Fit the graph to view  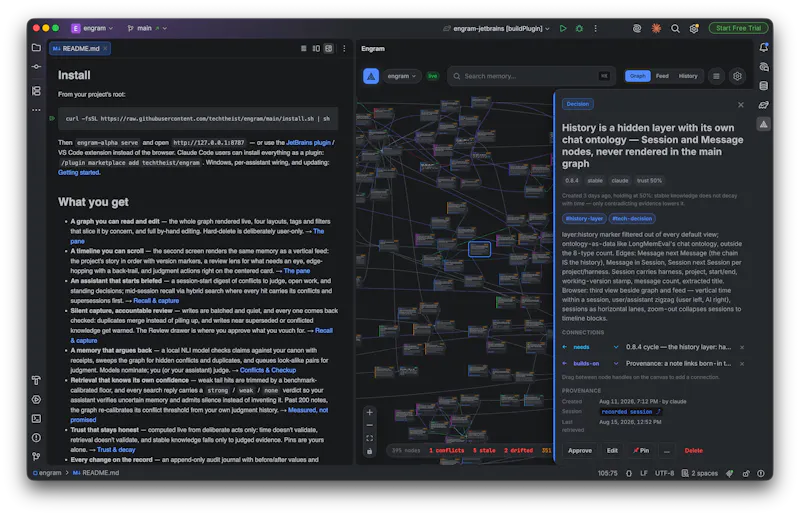click(x=370, y=438)
